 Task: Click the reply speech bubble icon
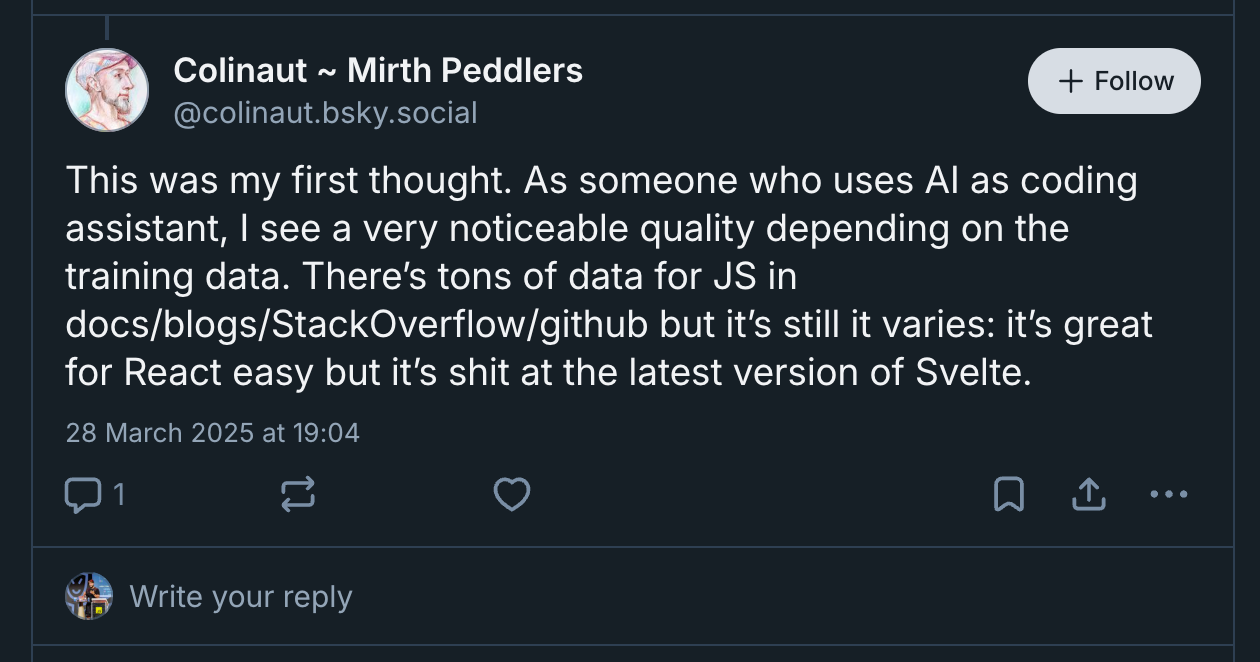[x=83, y=494]
